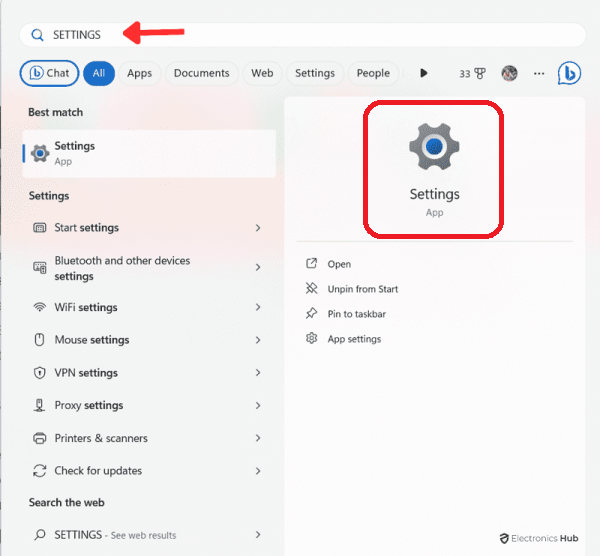
Task: Select the All filter tab
Action: point(99,73)
